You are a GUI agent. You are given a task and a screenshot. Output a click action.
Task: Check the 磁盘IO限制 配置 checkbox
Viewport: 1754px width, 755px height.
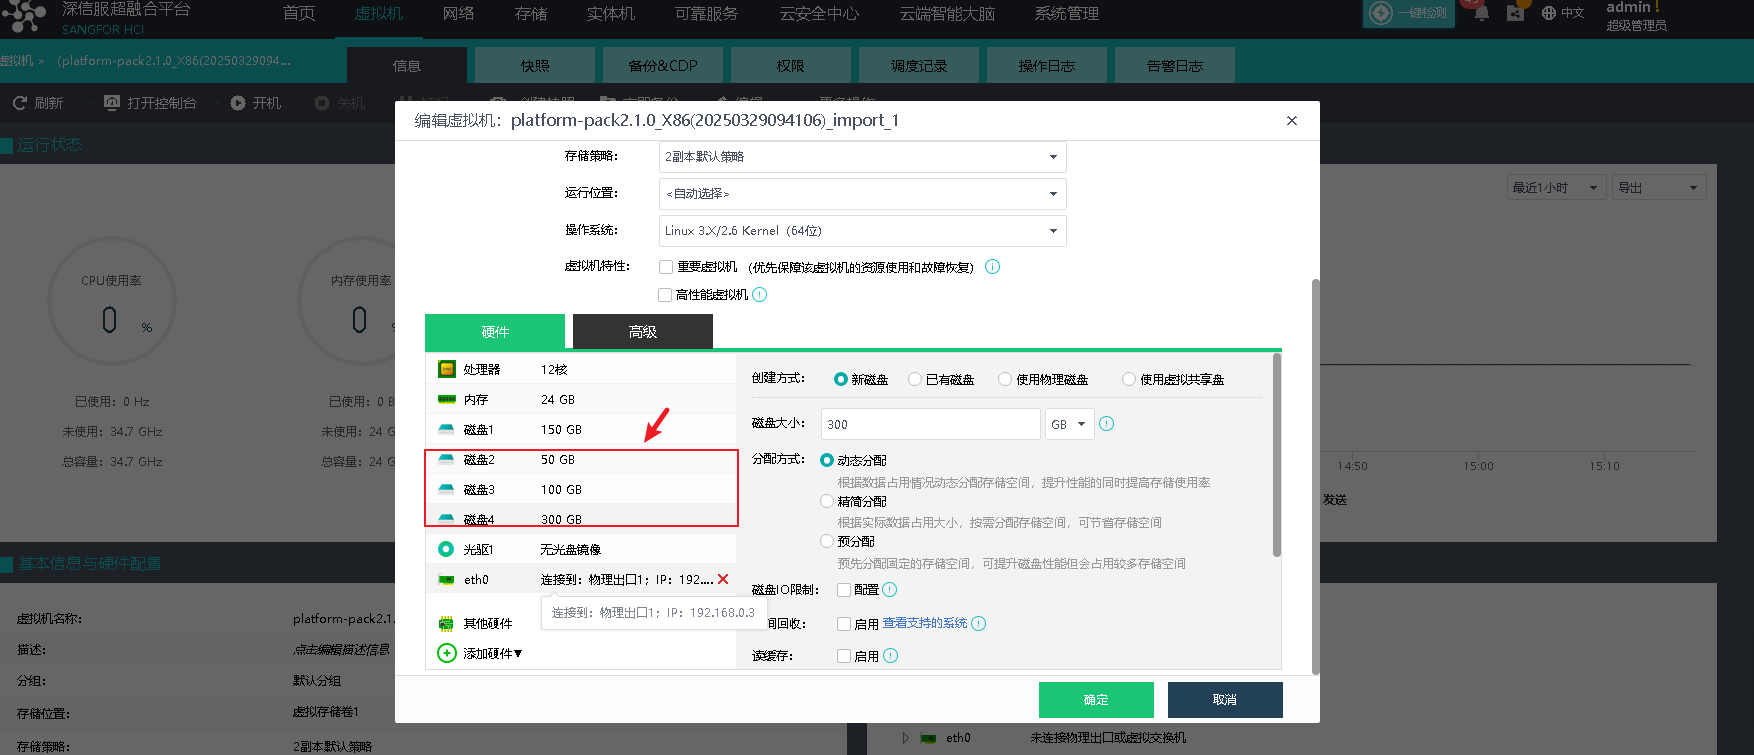tap(844, 590)
